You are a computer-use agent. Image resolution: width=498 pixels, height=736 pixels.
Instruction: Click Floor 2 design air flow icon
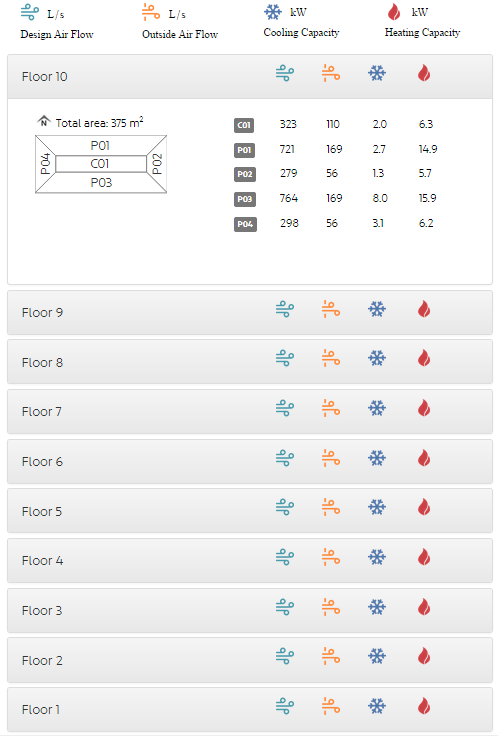(284, 656)
